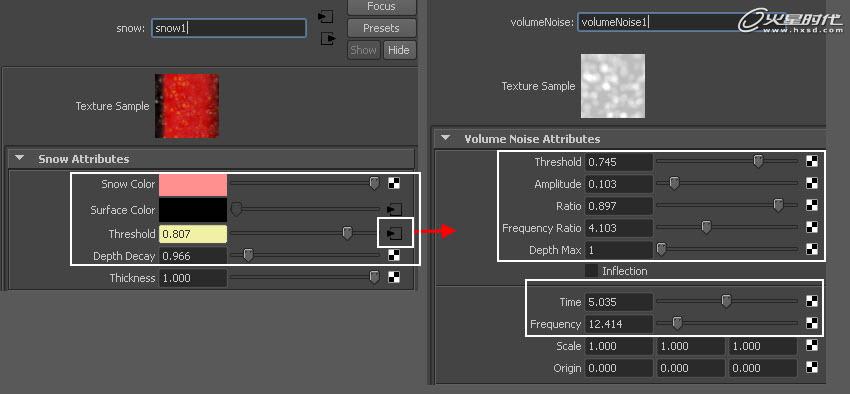Click the second Scale value field
The image size is (850, 394).
[691, 346]
